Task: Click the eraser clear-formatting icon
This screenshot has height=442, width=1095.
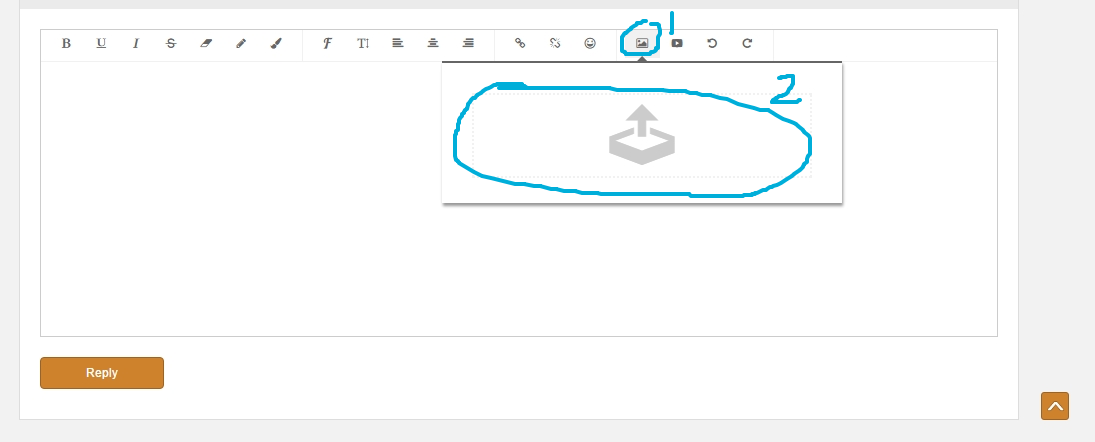Action: [x=206, y=44]
